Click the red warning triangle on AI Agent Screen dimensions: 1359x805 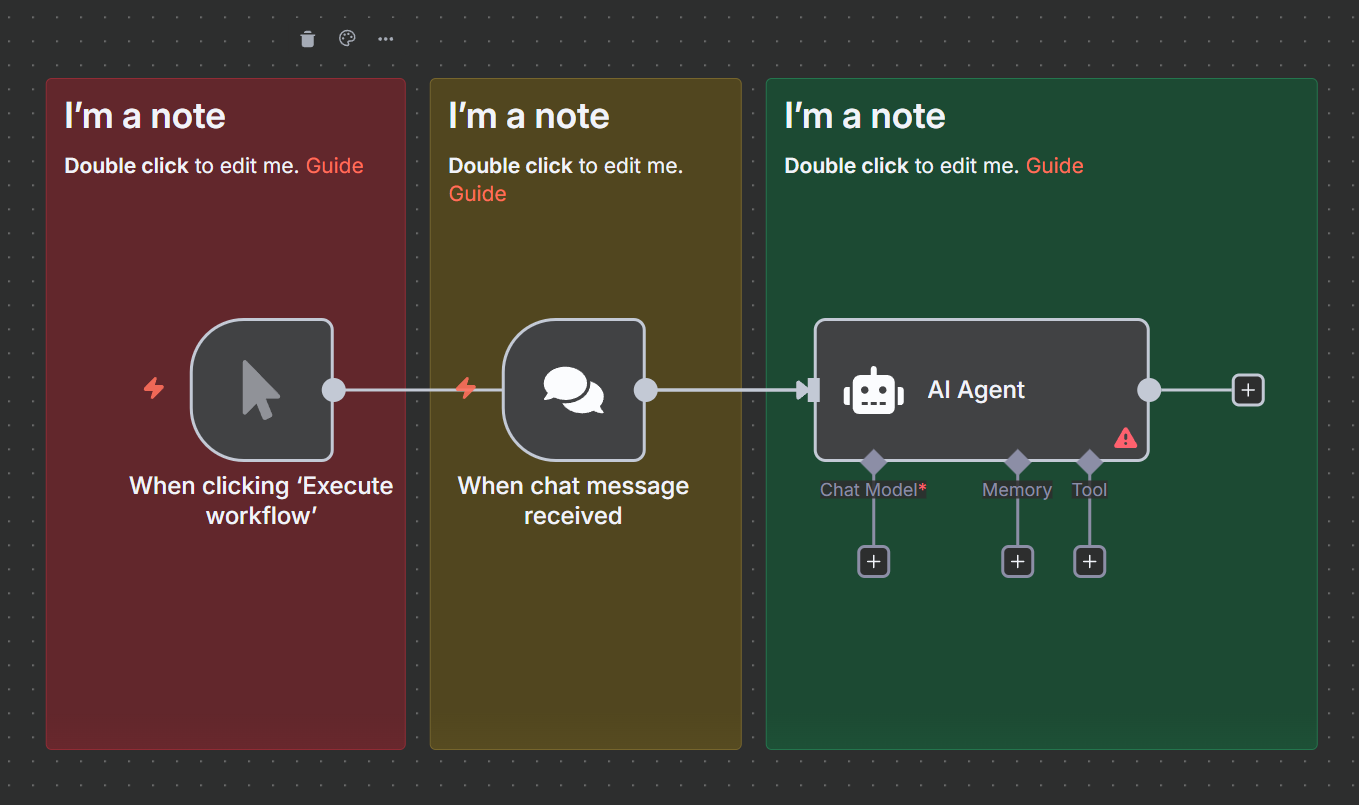[1125, 438]
